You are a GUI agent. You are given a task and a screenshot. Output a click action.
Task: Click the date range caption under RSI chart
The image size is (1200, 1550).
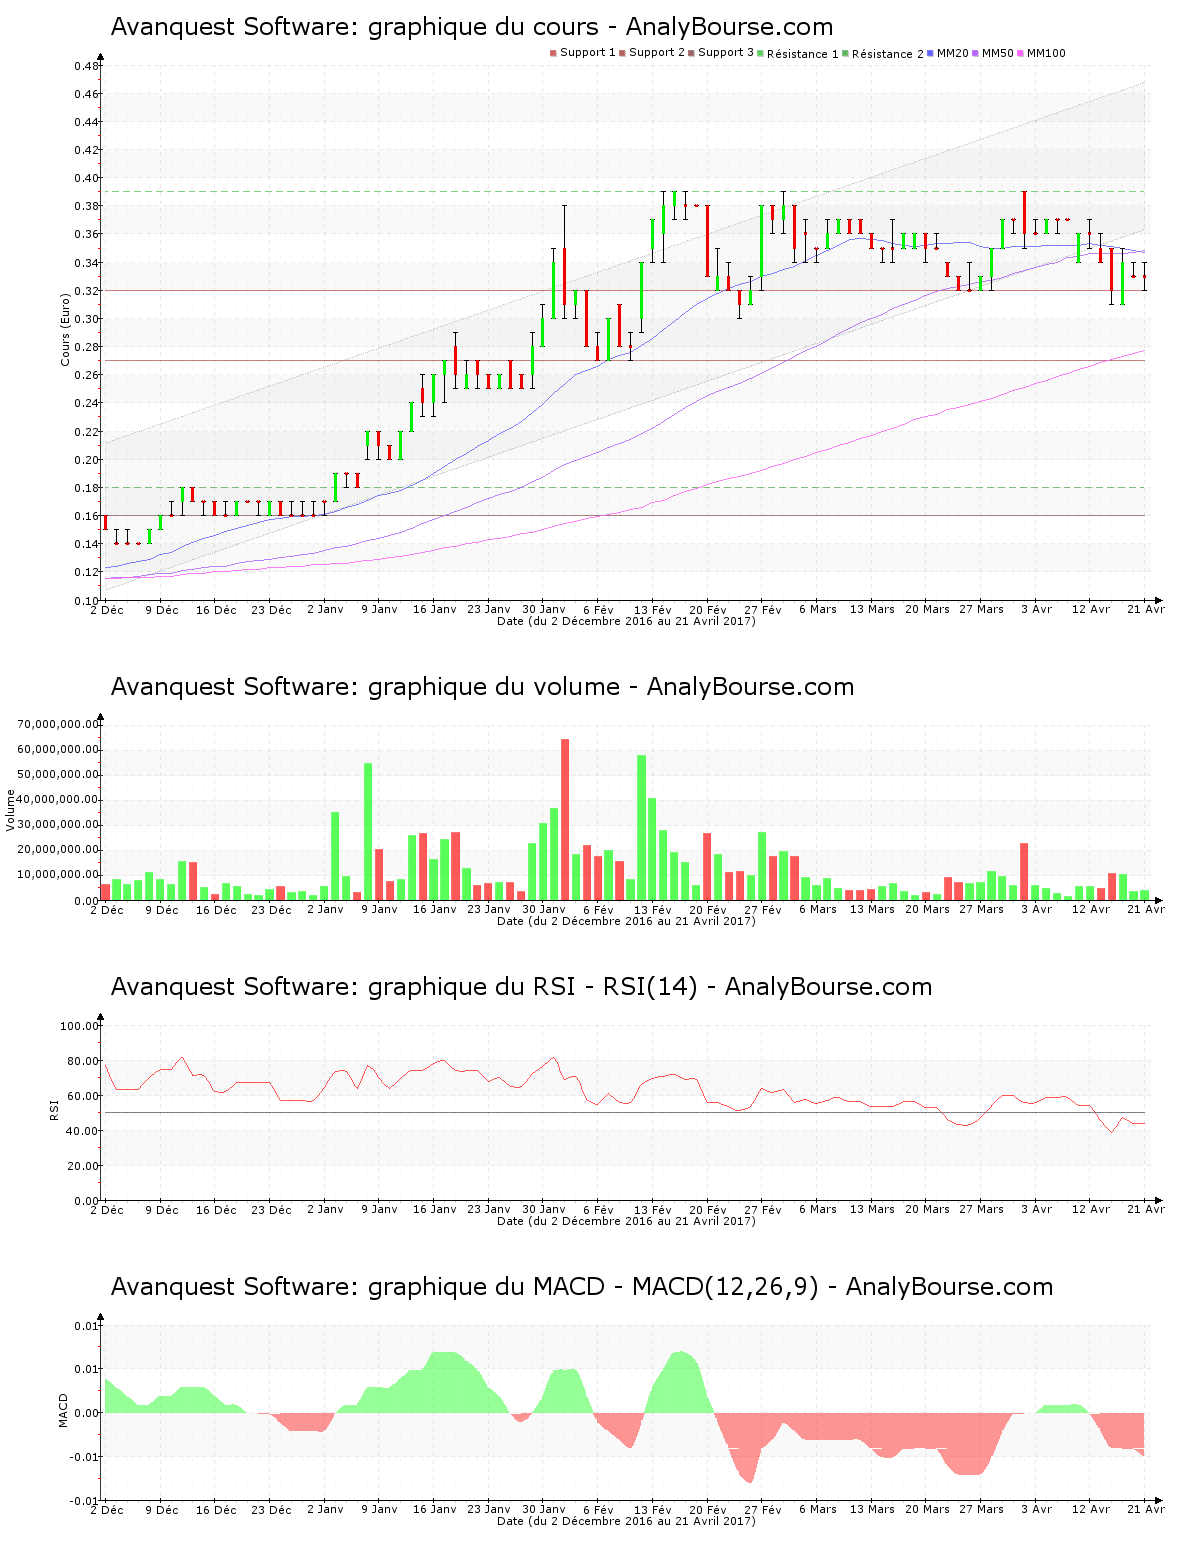click(x=626, y=1221)
